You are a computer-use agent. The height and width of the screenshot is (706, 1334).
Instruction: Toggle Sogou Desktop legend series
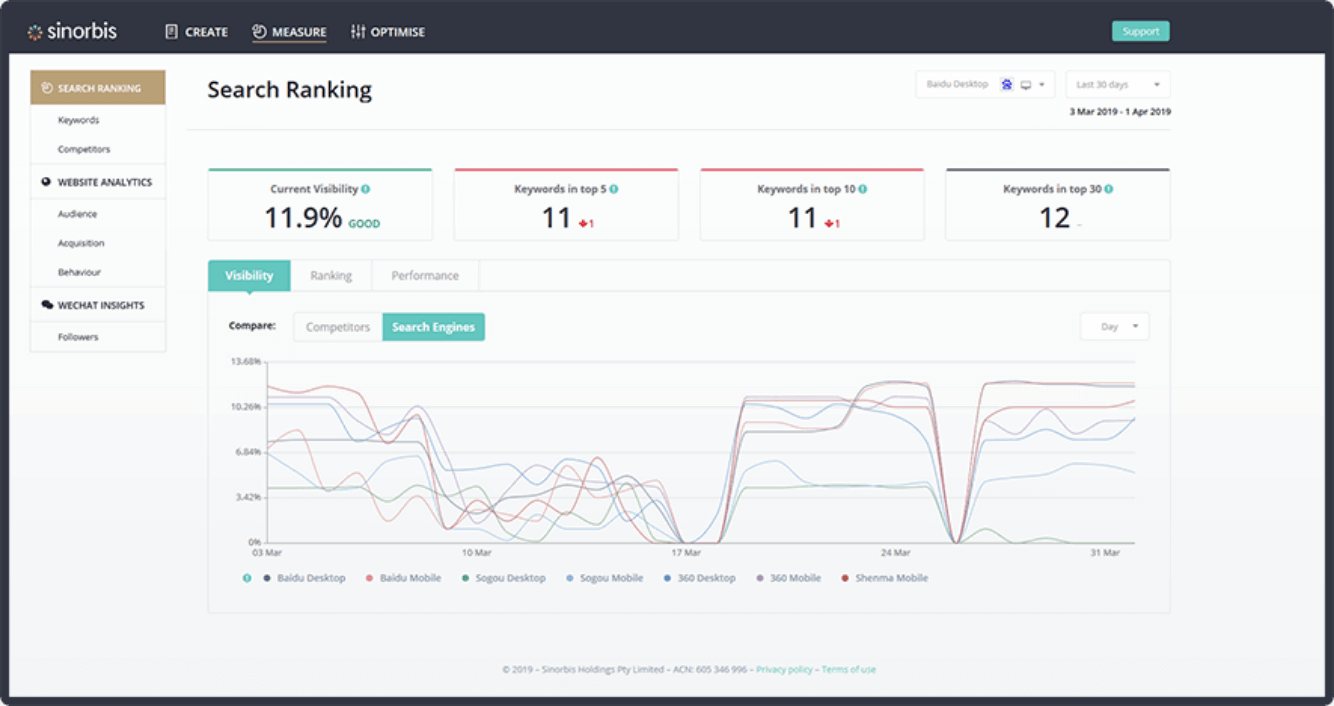[503, 578]
